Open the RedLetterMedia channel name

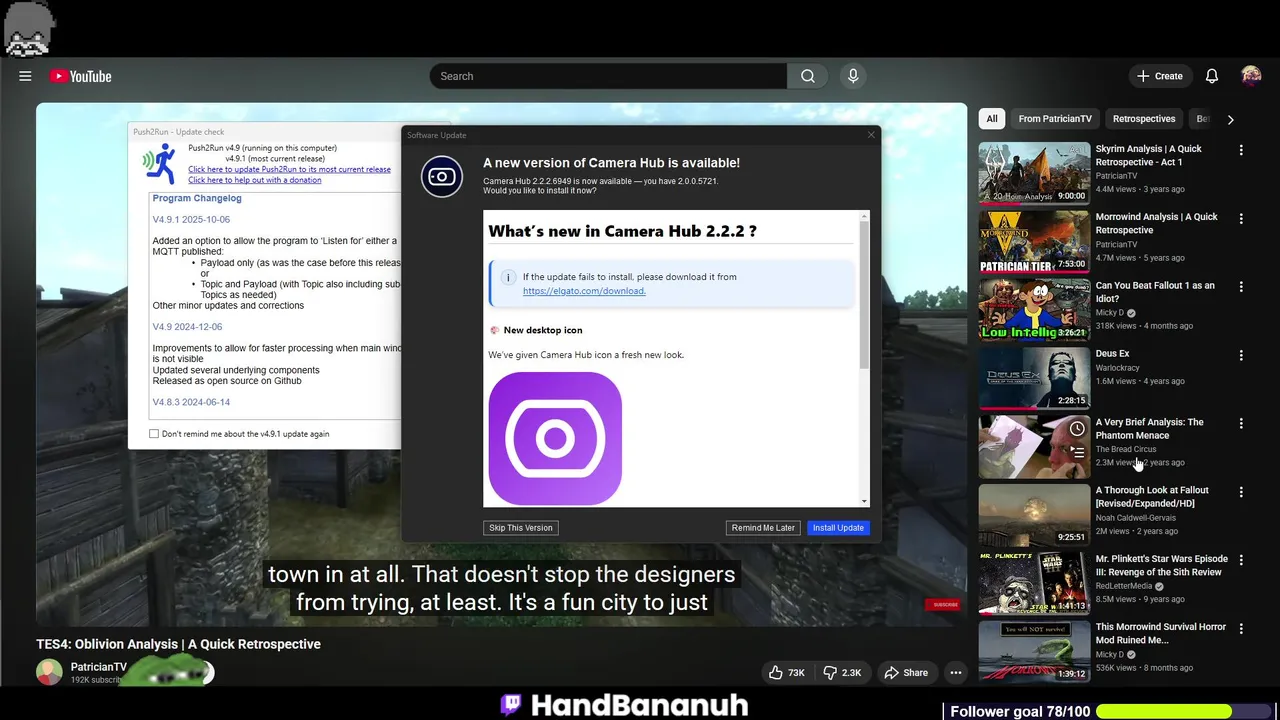(1124, 586)
